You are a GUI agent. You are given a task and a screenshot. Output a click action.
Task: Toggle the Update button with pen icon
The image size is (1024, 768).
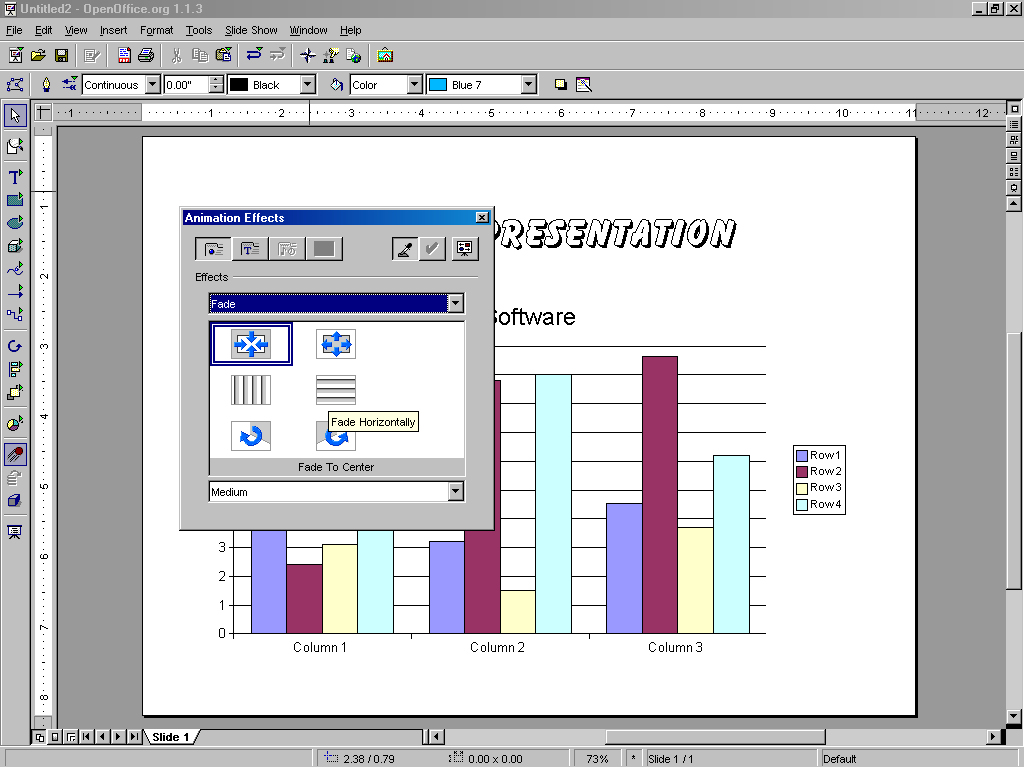click(405, 249)
